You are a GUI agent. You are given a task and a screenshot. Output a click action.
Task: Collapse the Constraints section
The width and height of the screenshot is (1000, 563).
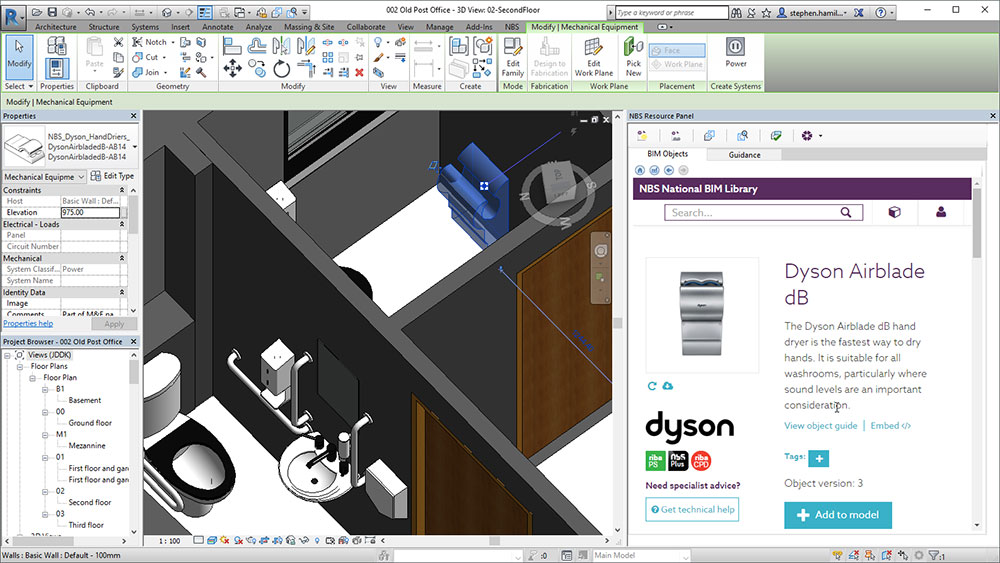tap(122, 190)
